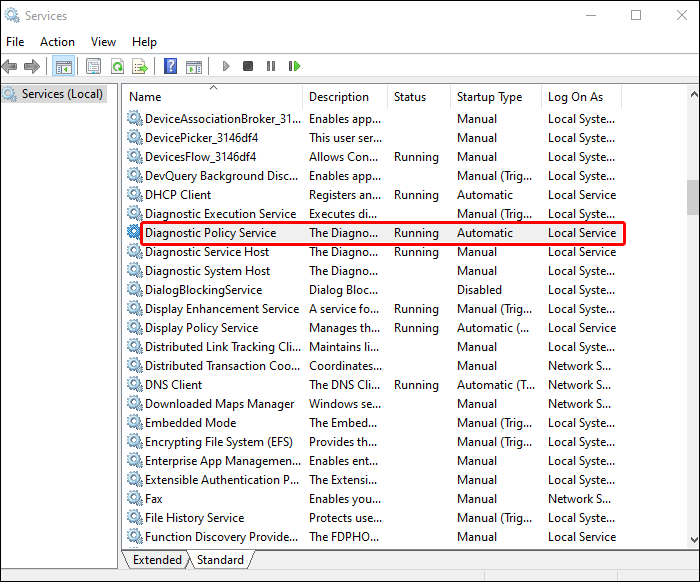
Task: Click Running status of DHCP Client
Action: (x=416, y=195)
